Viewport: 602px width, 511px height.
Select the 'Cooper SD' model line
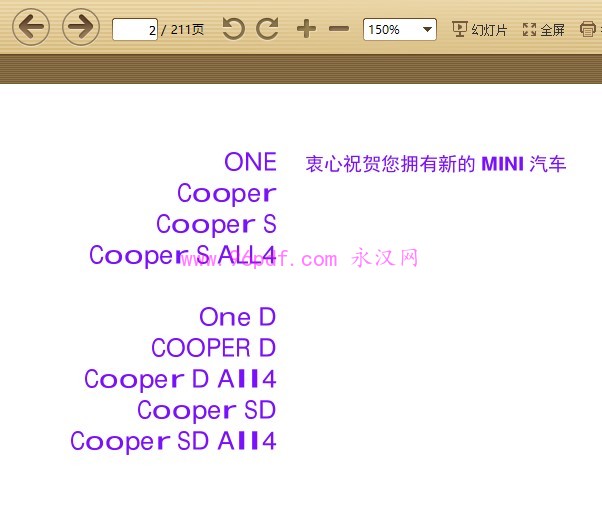point(207,410)
